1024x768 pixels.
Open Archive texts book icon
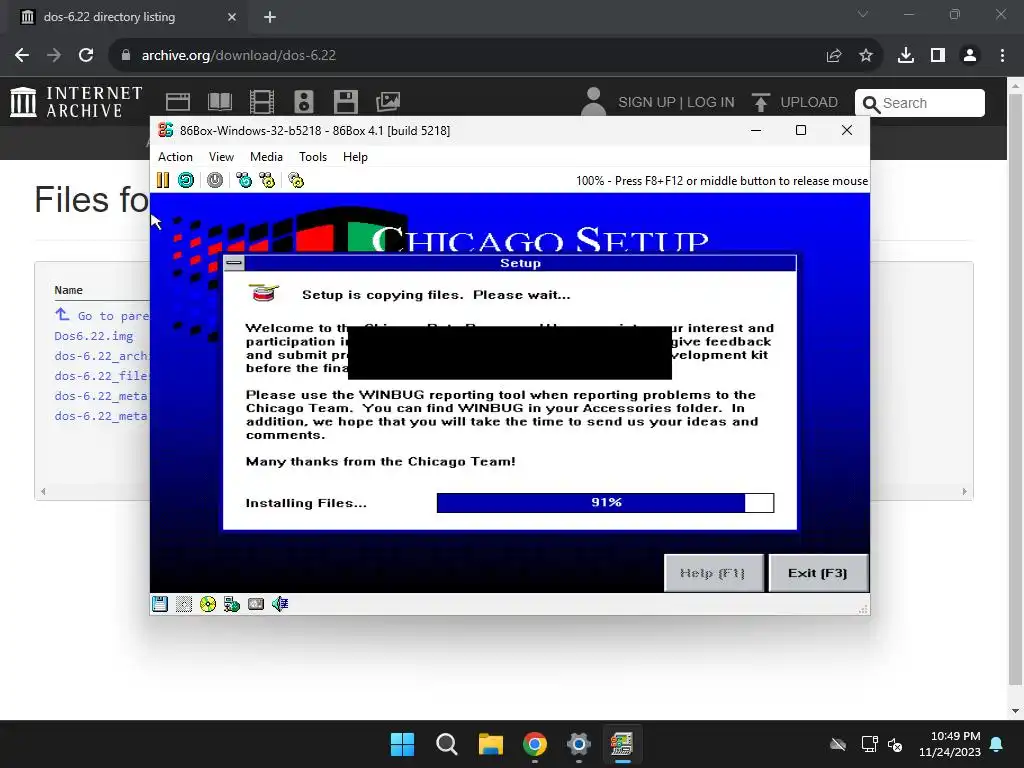(x=219, y=102)
